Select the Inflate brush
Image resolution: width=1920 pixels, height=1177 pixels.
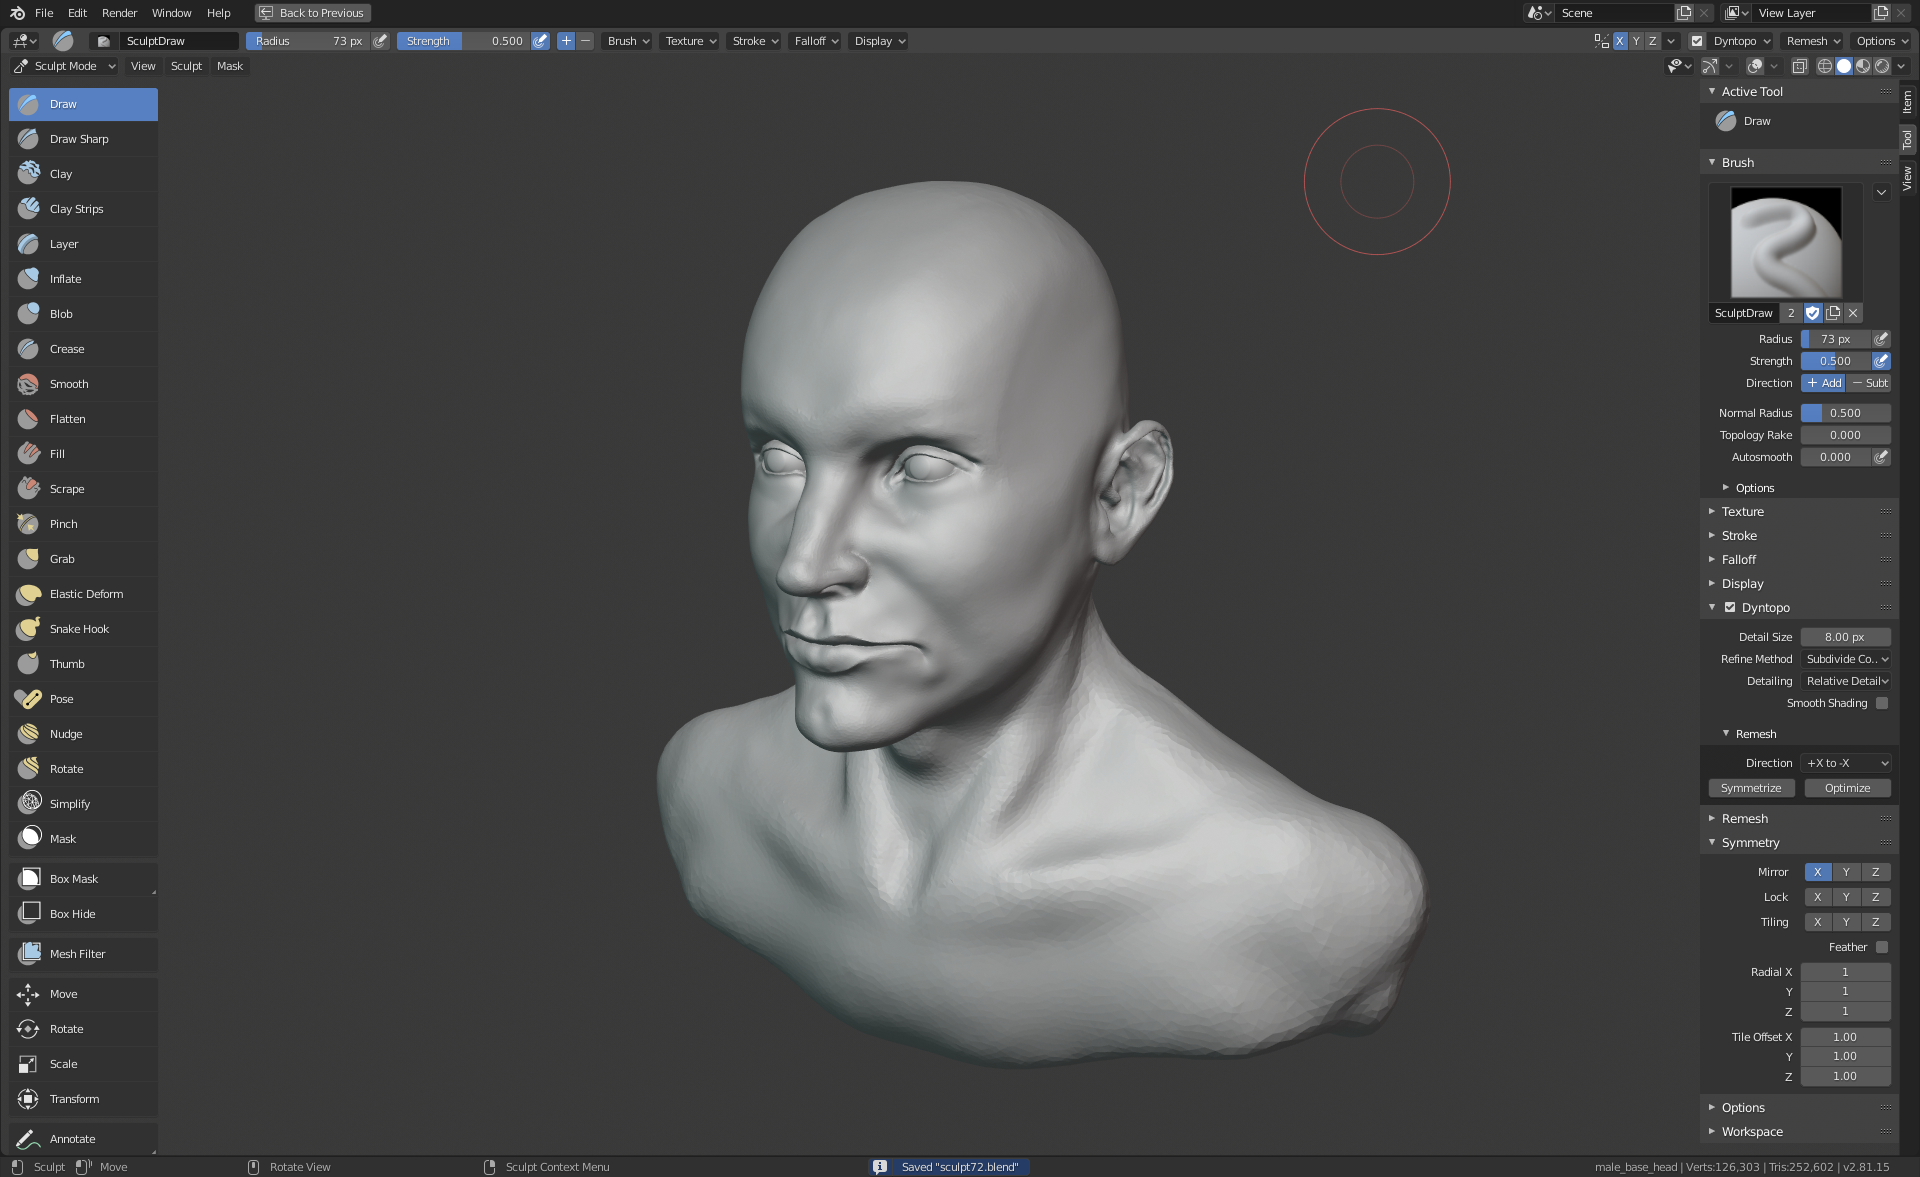(65, 279)
